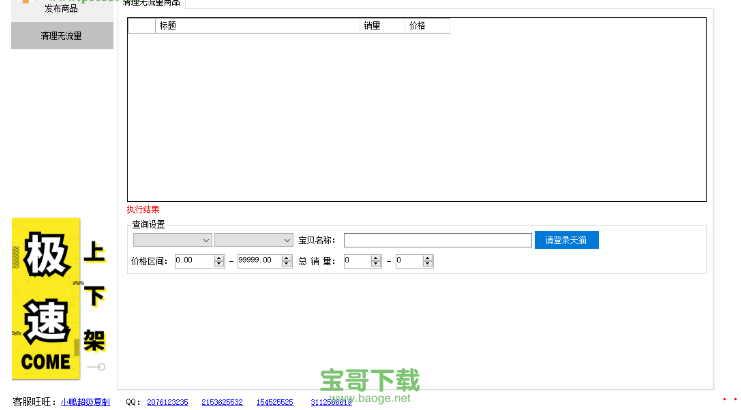Viewport: 741px width, 410px height.
Task: Increase the minimum price spinner
Action: [219, 258]
